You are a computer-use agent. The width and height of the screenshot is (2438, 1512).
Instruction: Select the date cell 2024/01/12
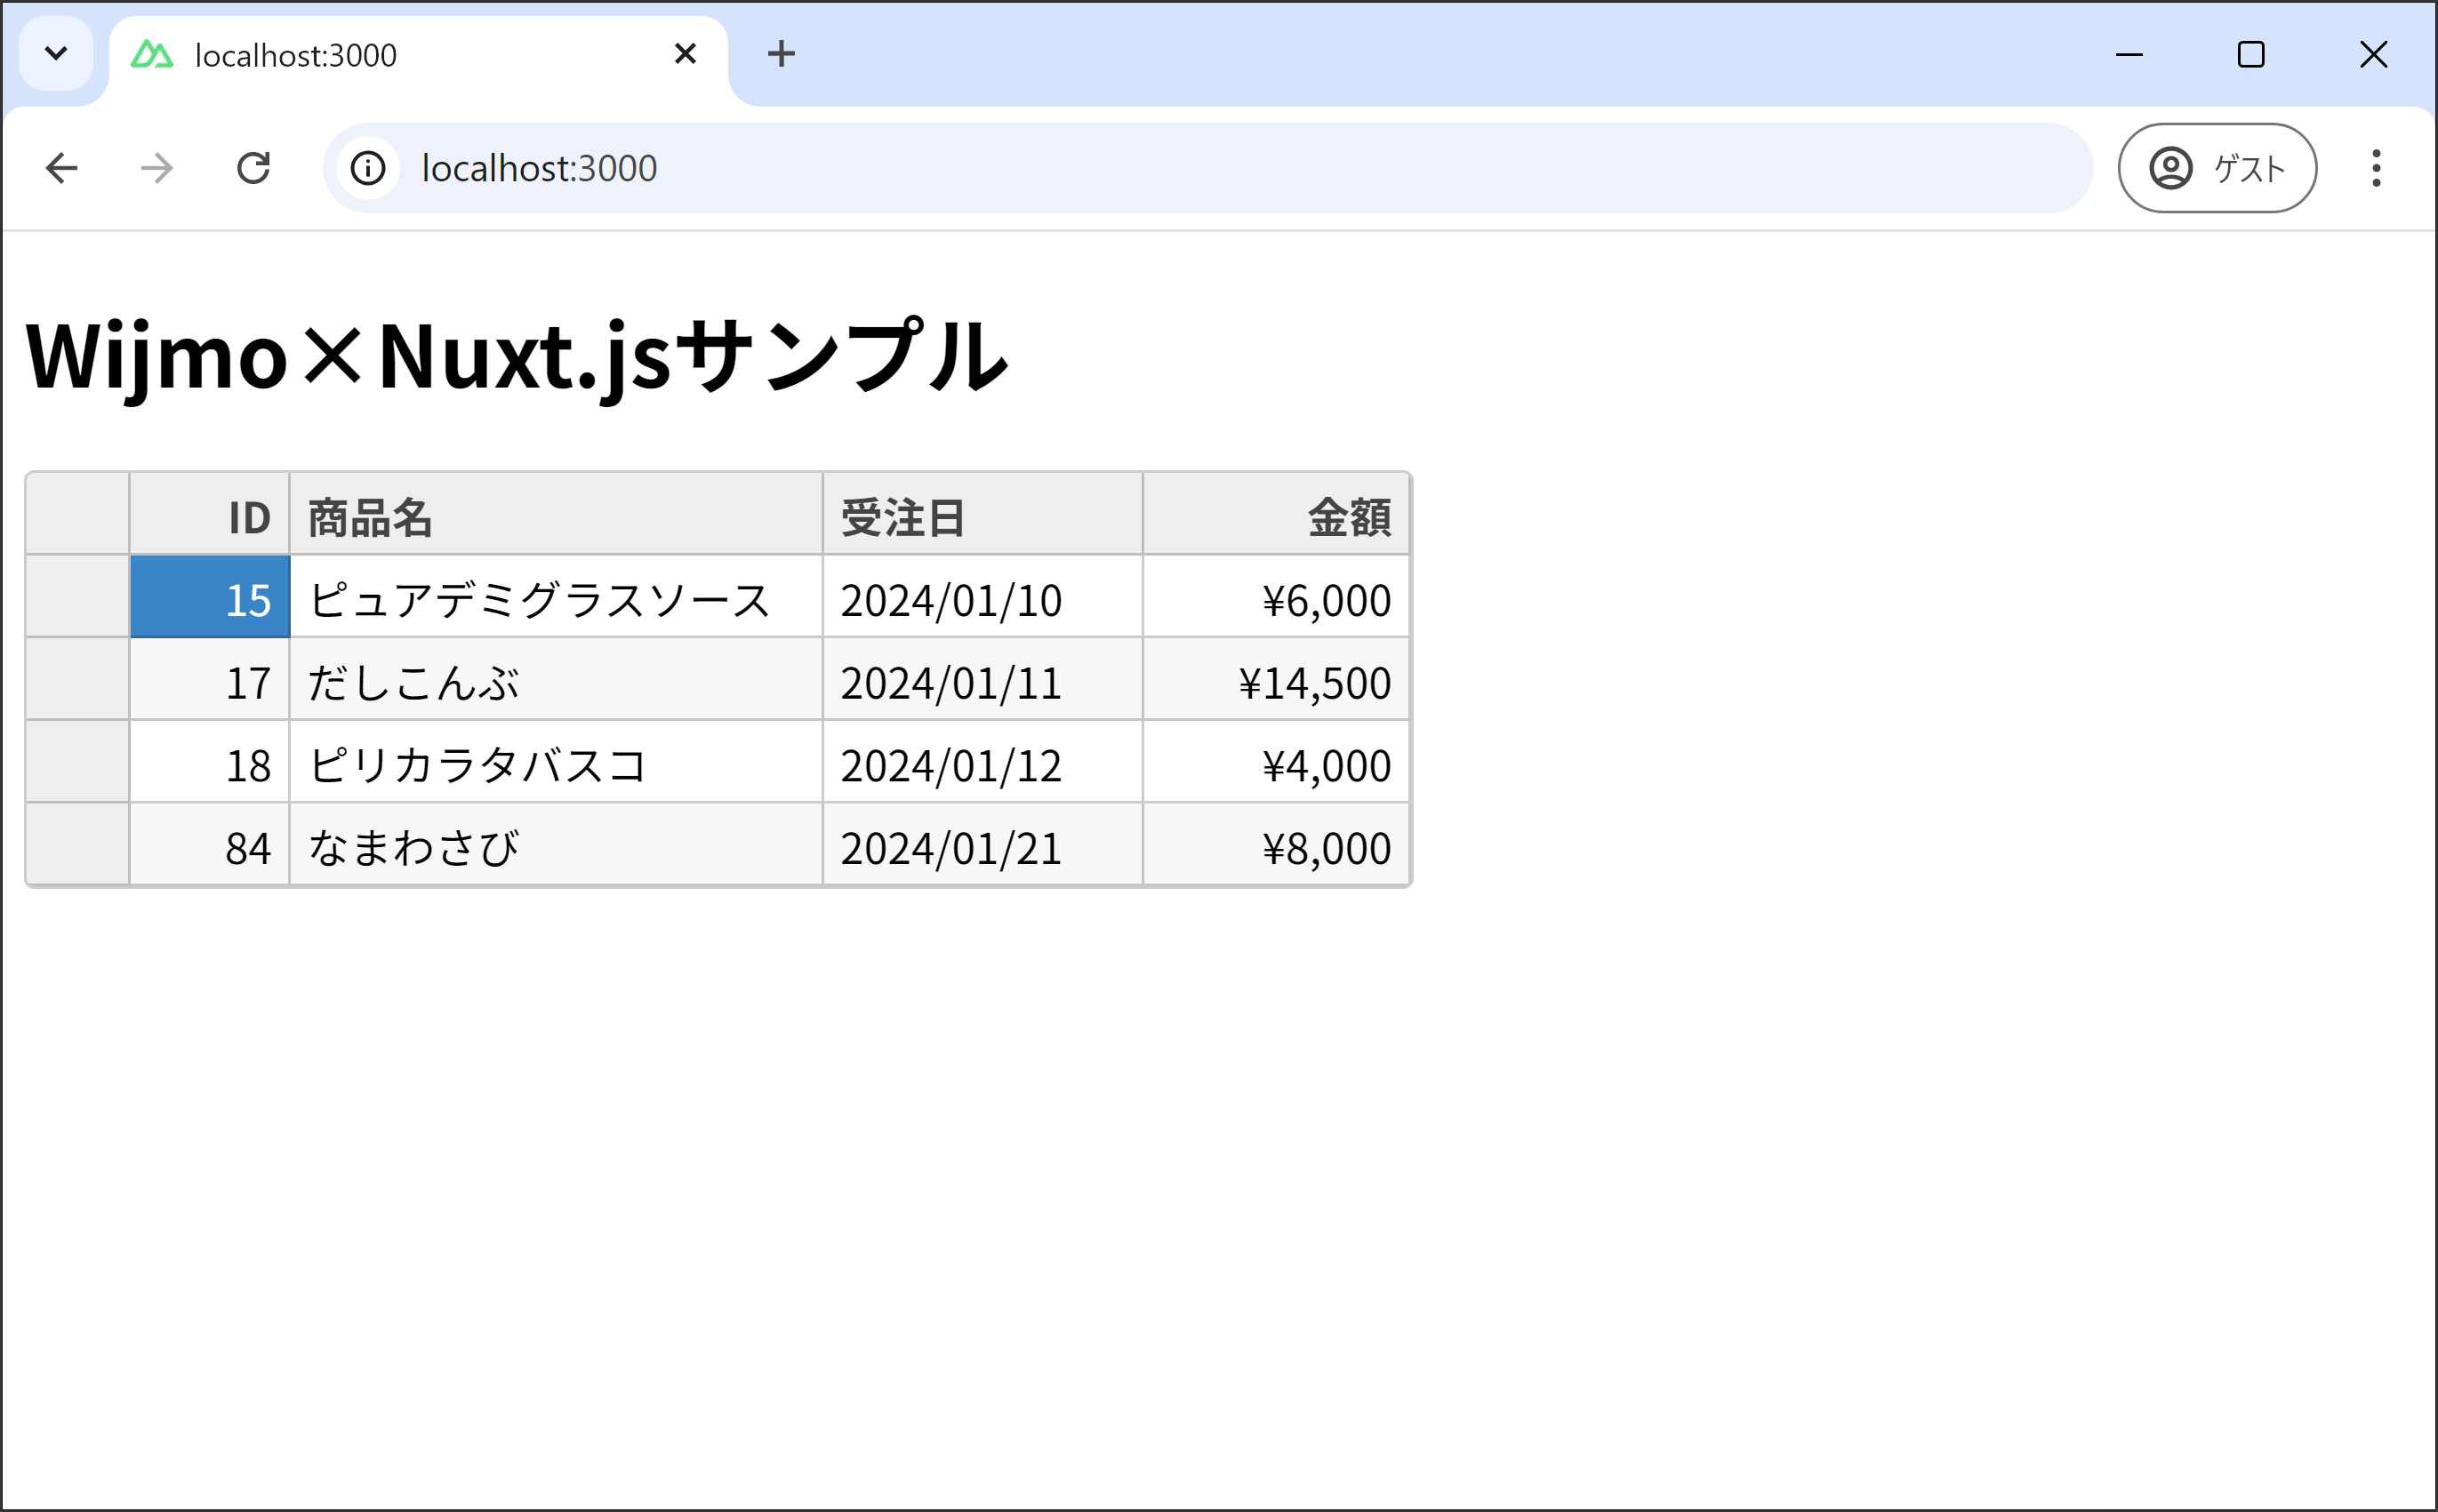click(x=983, y=762)
